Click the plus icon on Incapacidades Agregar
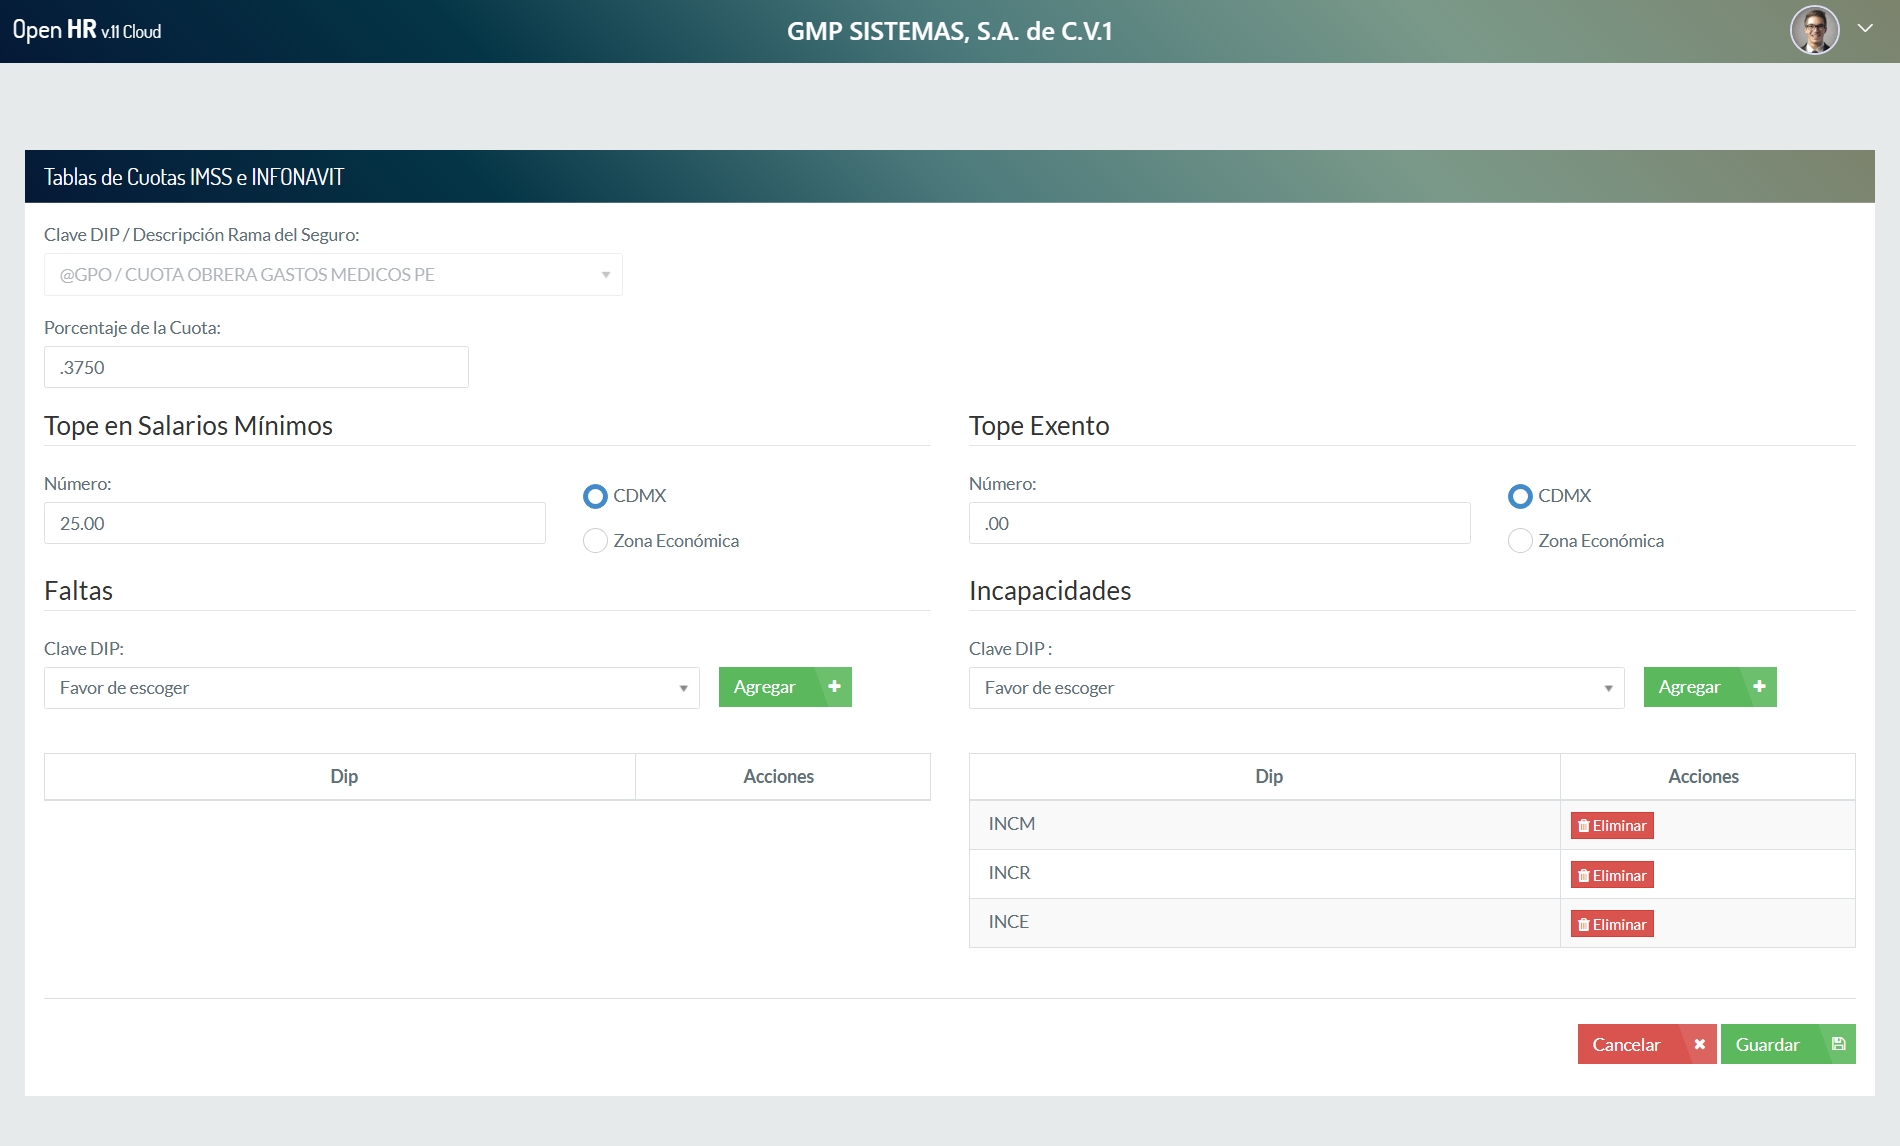The width and height of the screenshot is (1900, 1146). point(1759,687)
